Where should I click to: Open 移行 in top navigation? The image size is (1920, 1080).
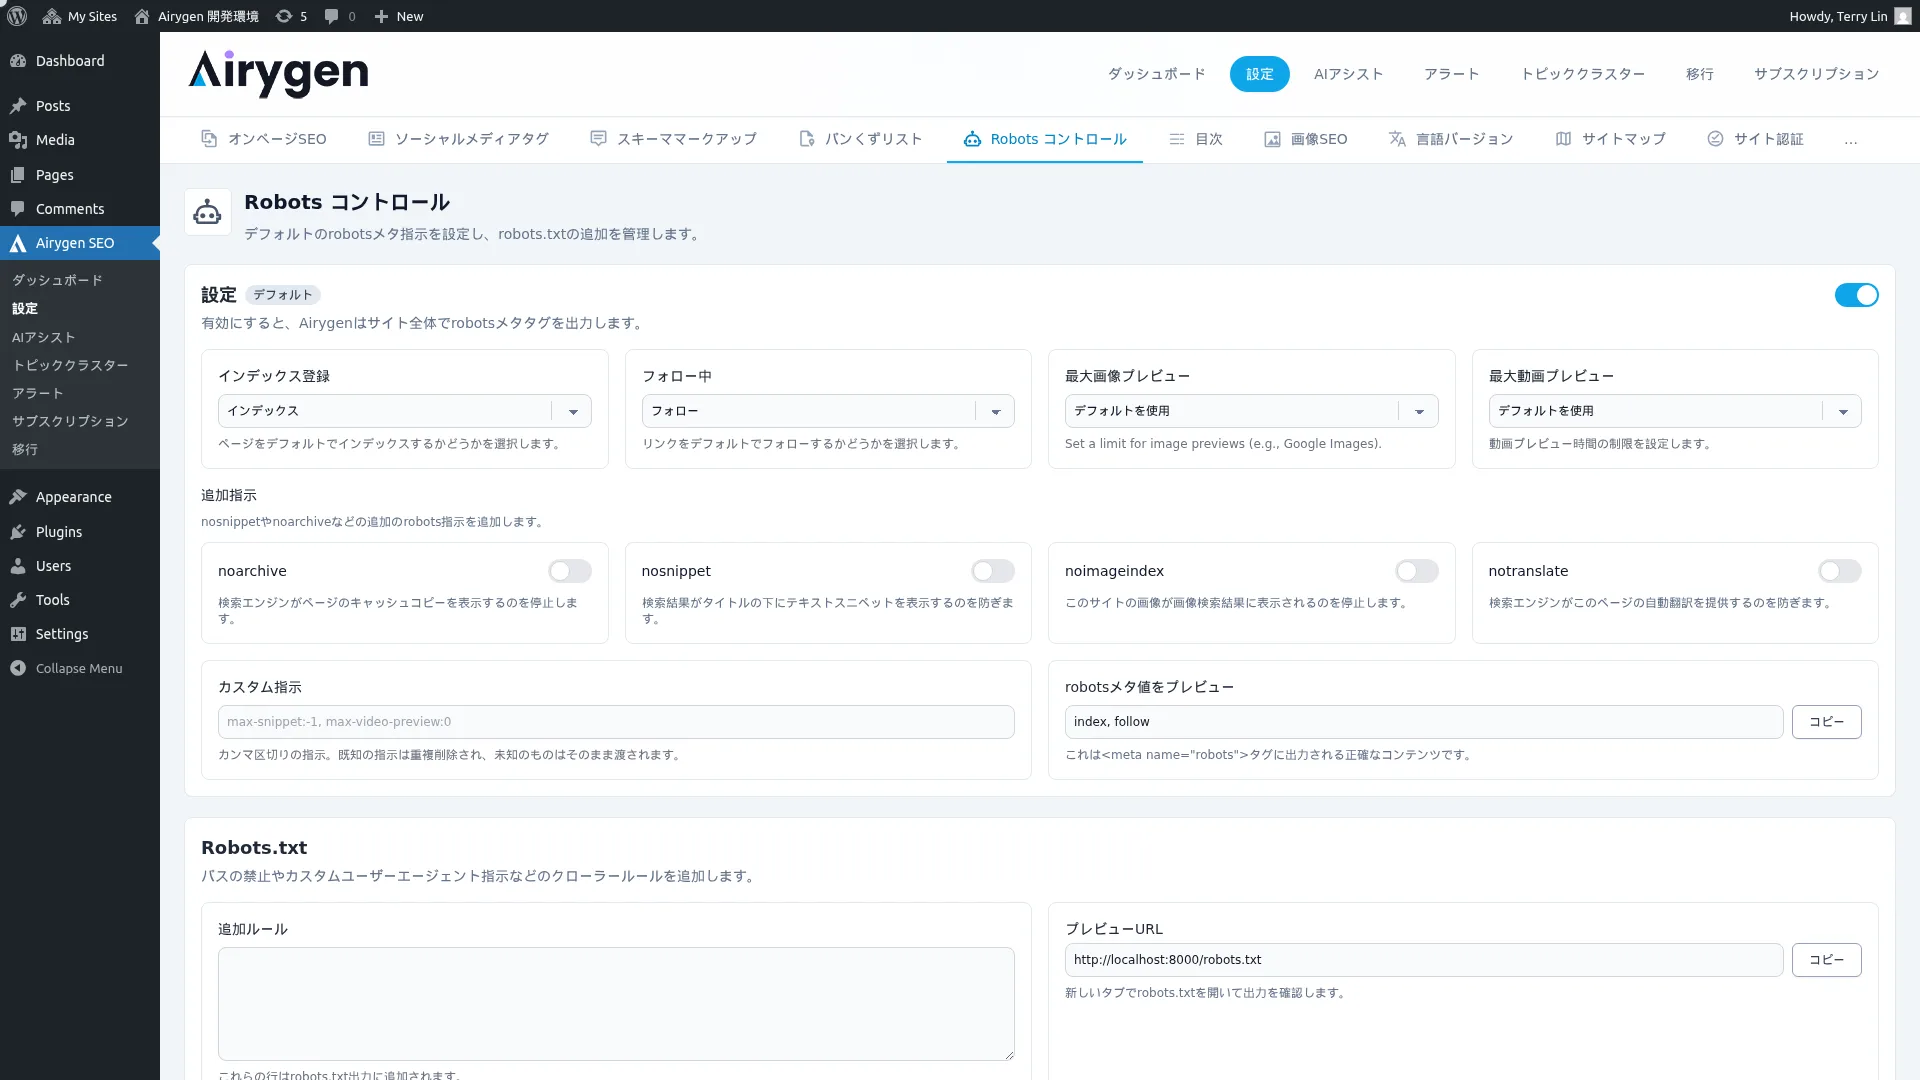(1699, 74)
